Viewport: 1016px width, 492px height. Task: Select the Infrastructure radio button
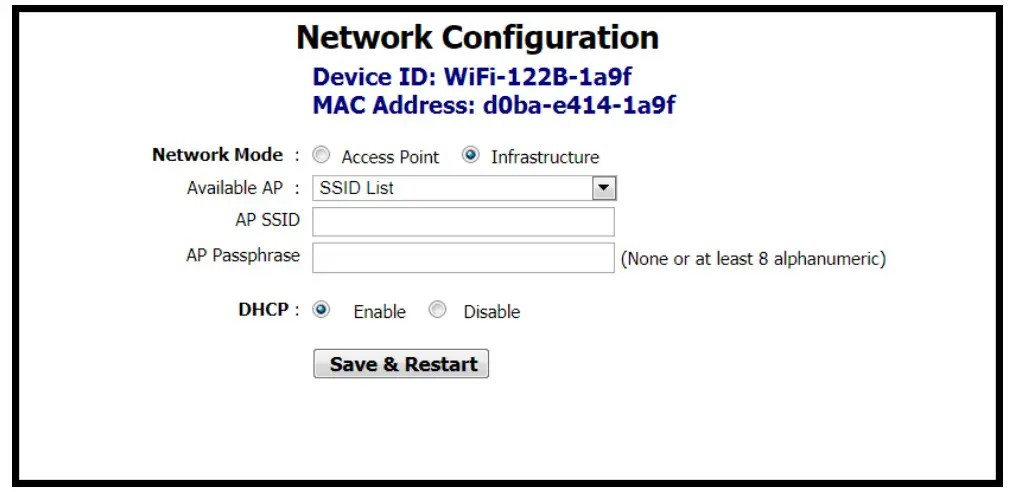tap(470, 156)
